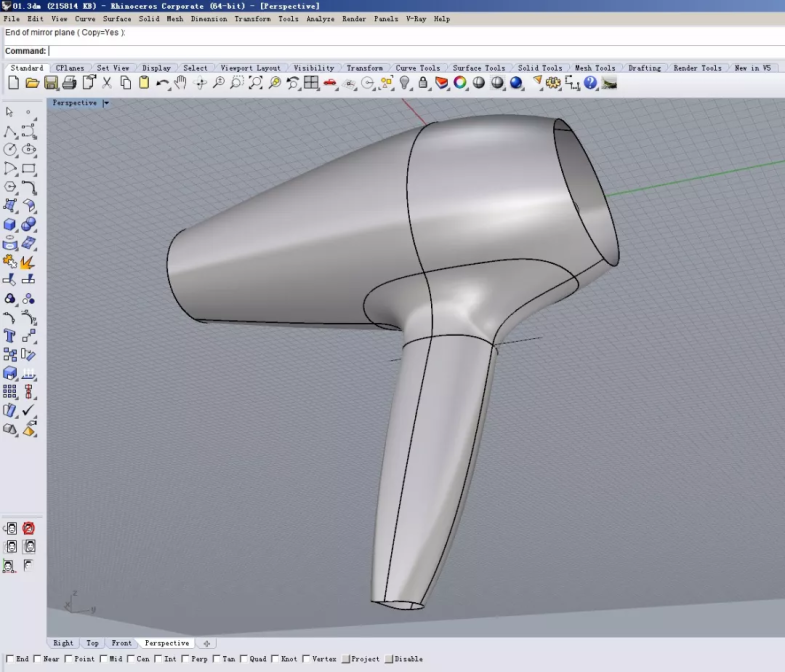Select the Box solid tool

(10, 225)
